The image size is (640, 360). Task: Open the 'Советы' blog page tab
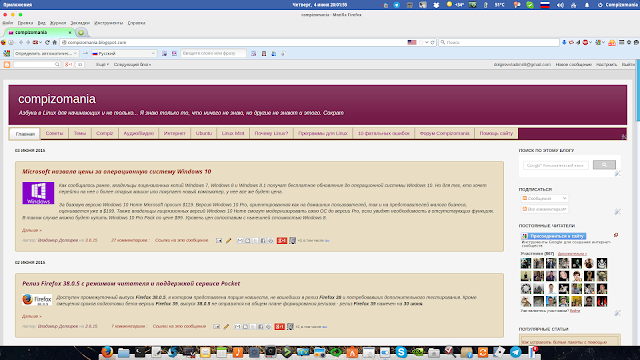(x=54, y=133)
